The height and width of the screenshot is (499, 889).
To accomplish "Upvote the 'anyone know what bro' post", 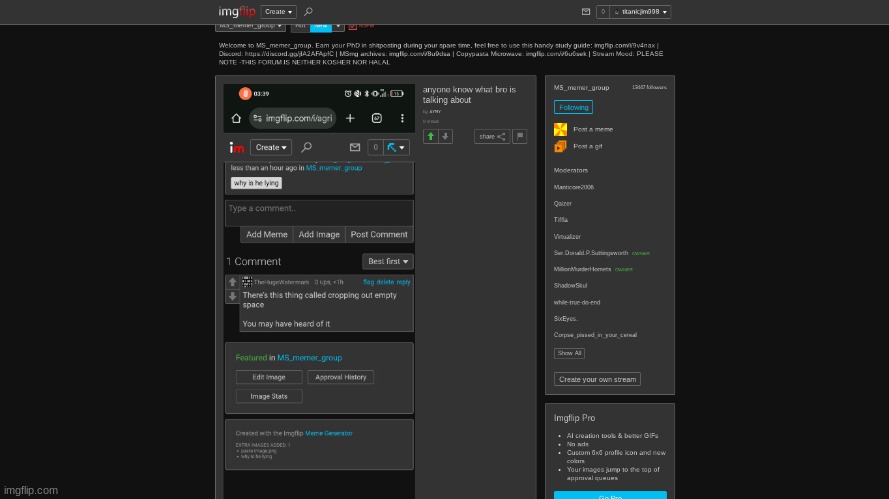I will (430, 136).
